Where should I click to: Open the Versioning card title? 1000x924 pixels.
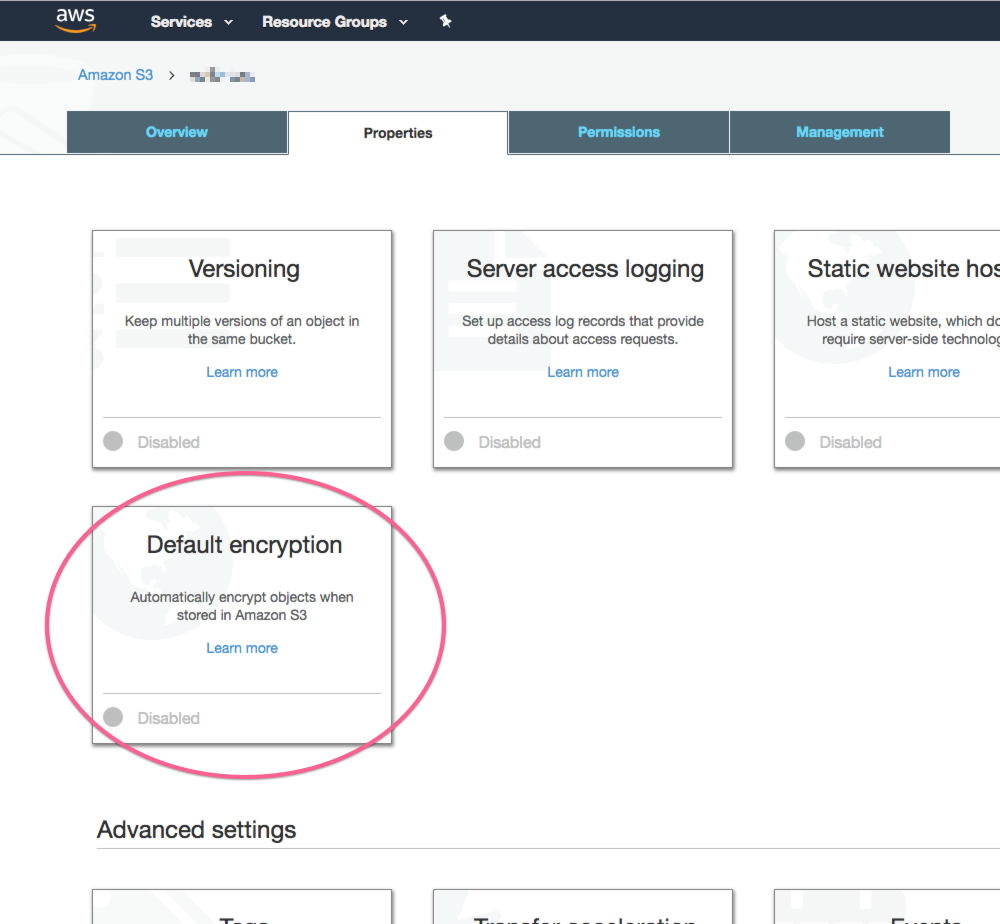point(243,269)
